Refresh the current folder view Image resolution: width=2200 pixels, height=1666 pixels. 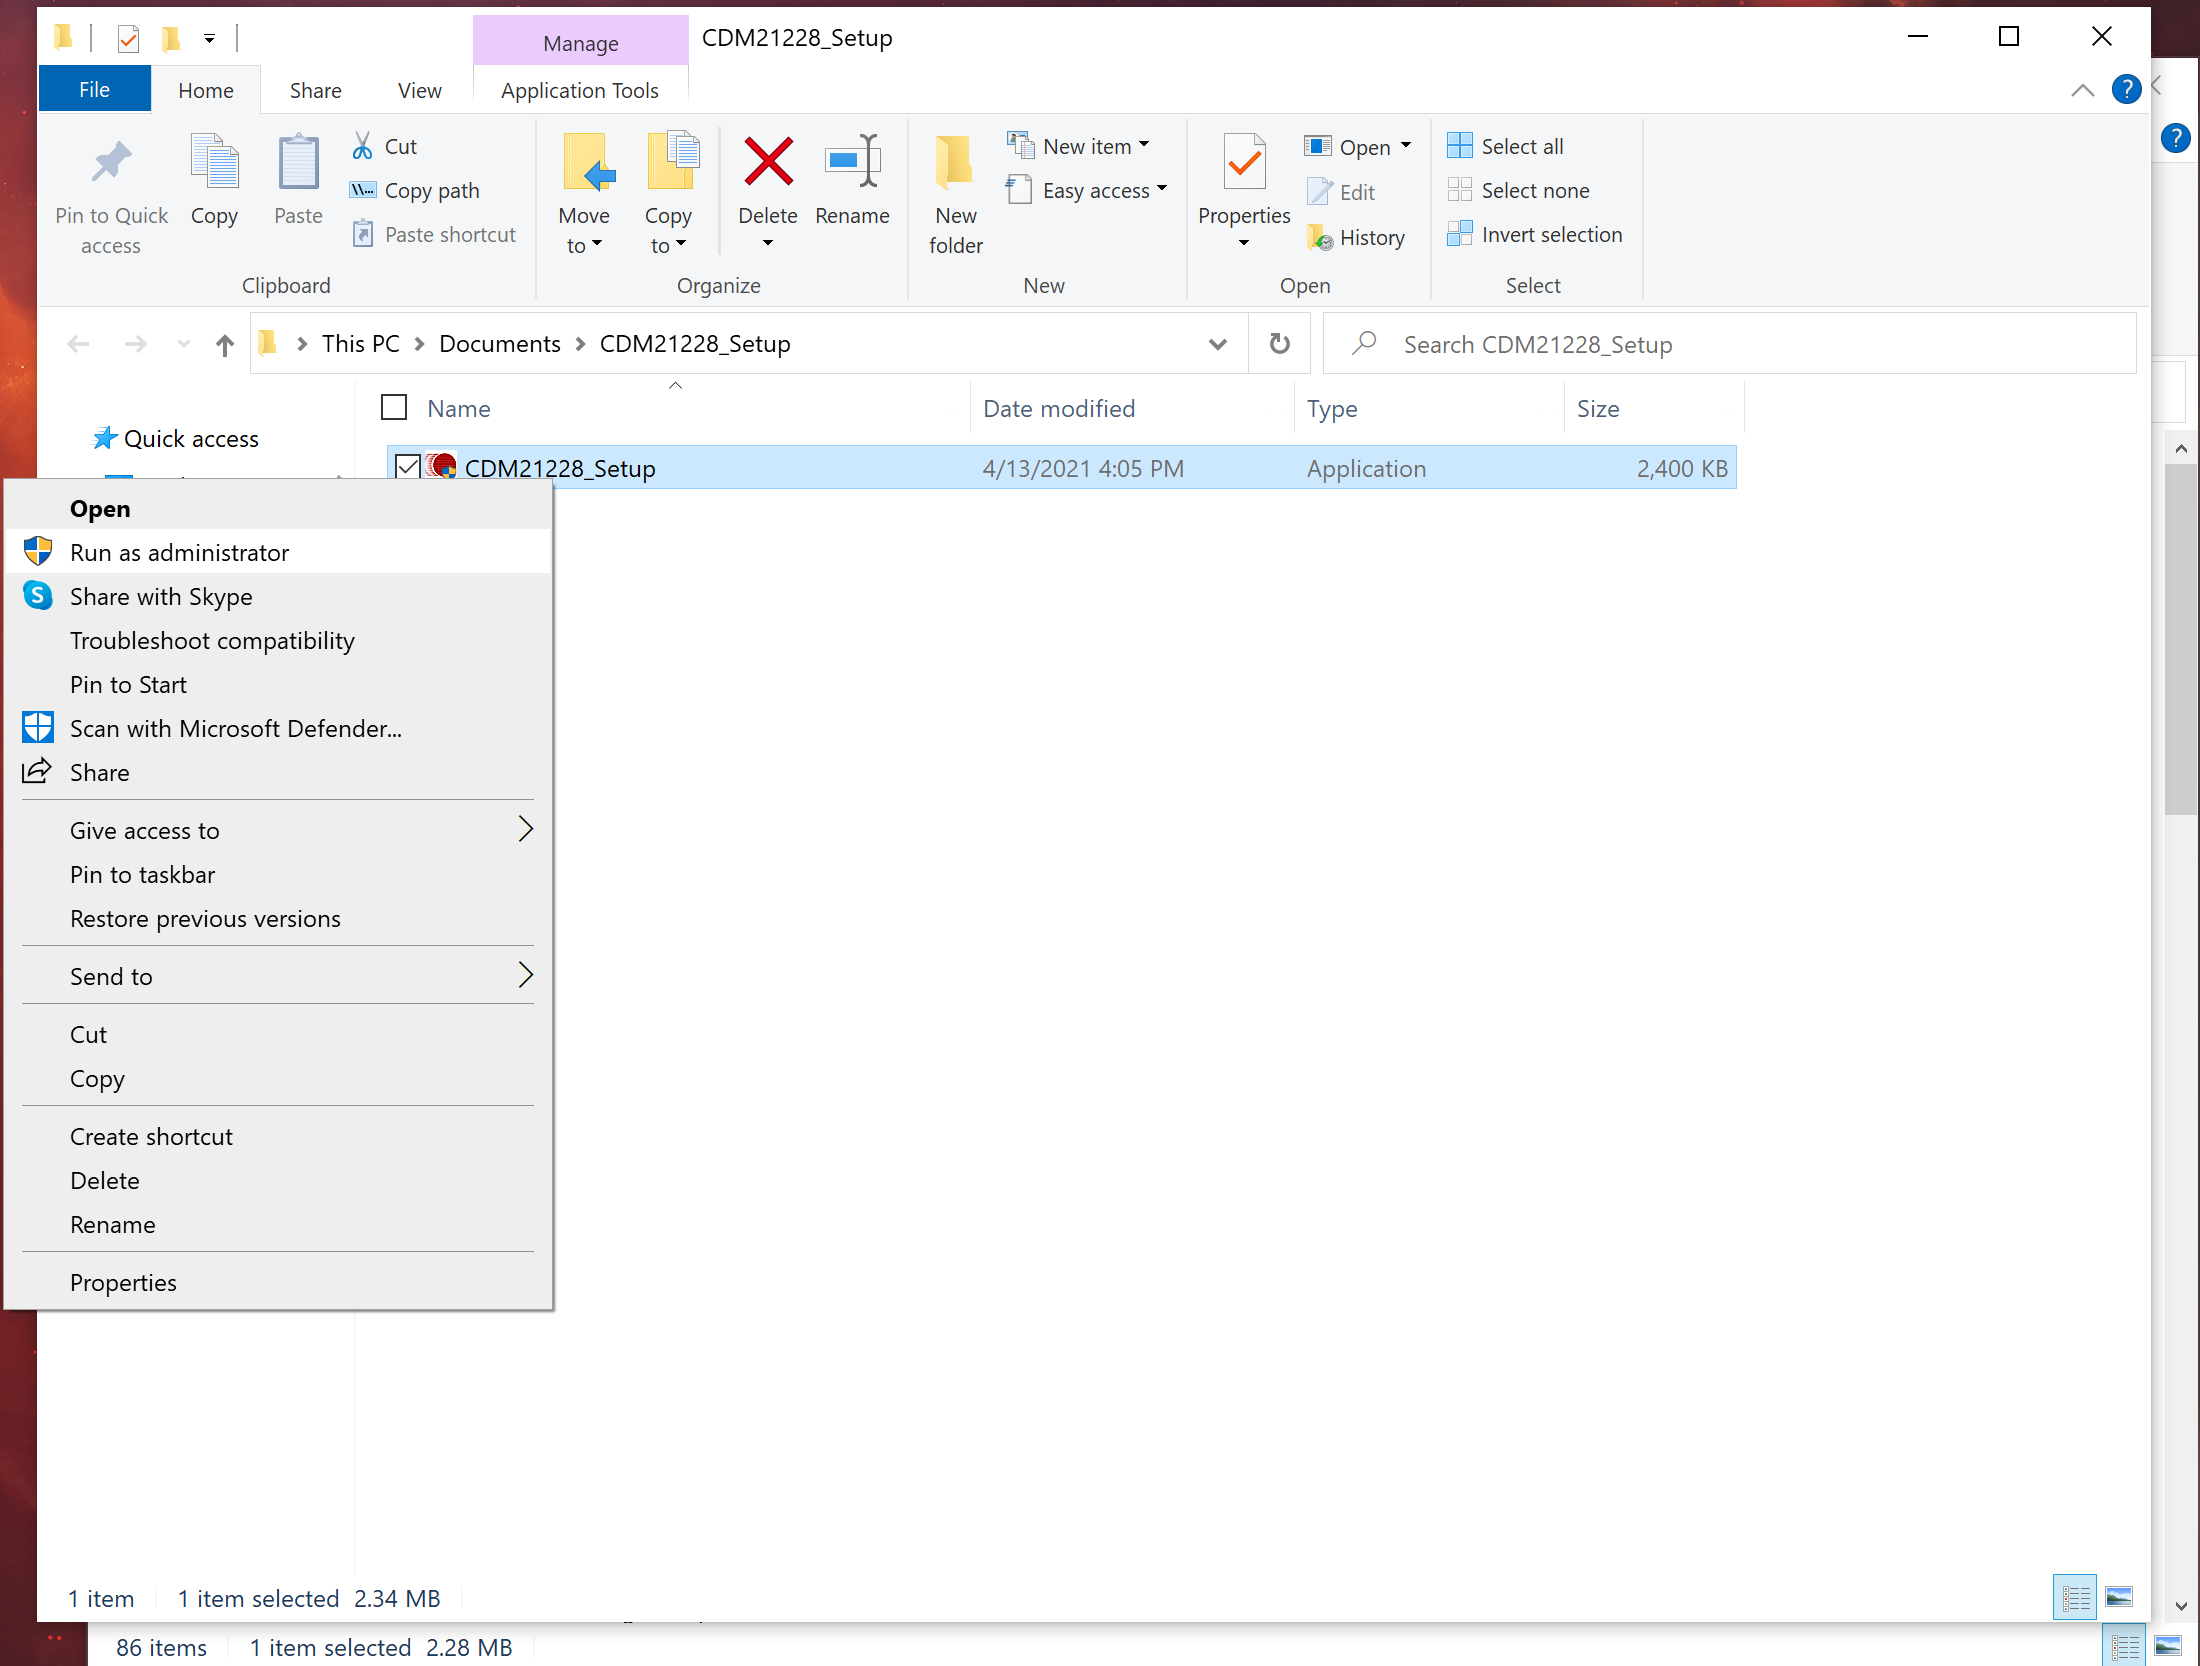tap(1279, 343)
